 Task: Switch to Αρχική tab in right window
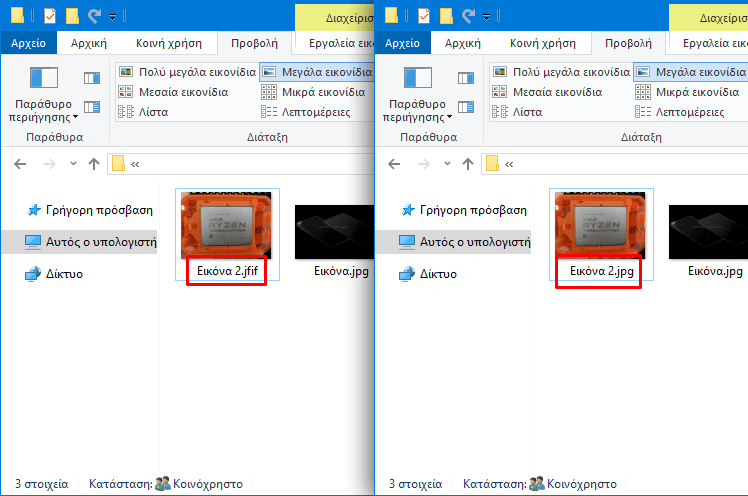[463, 43]
